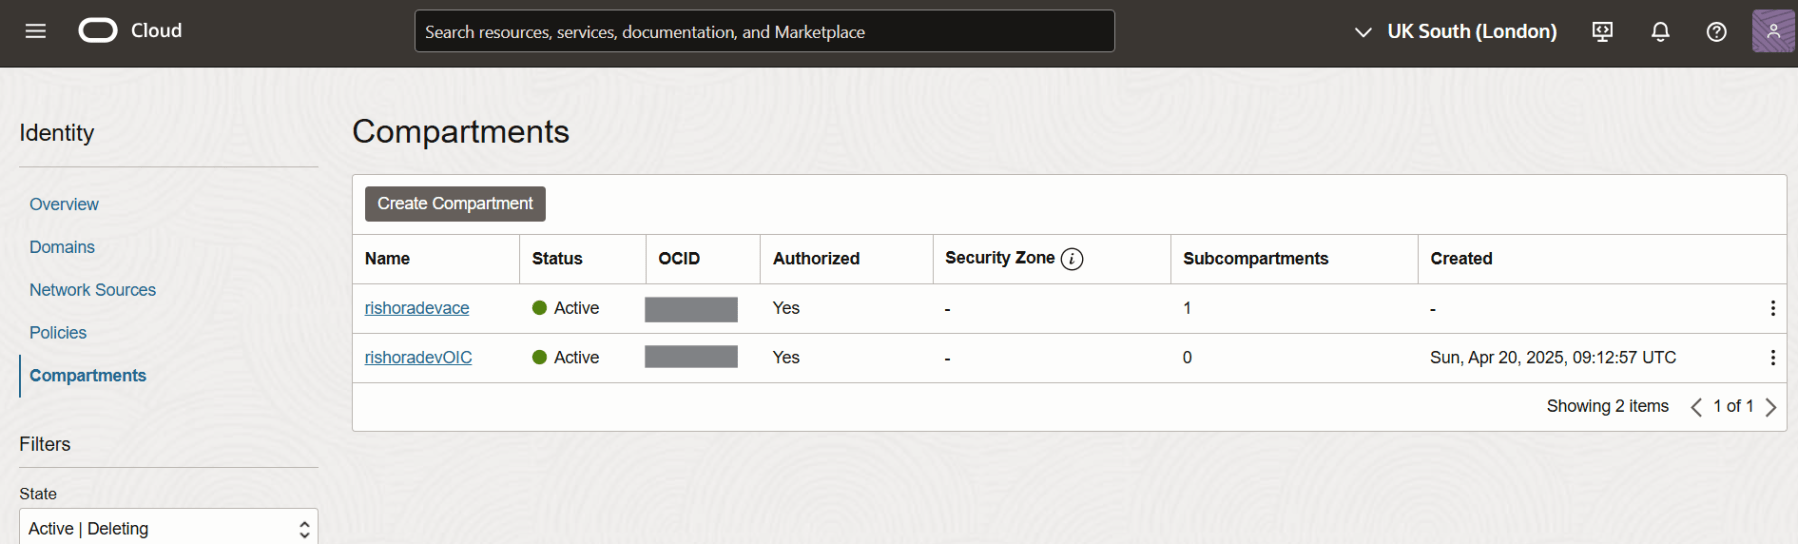Open the hamburger navigation menu

click(x=36, y=31)
